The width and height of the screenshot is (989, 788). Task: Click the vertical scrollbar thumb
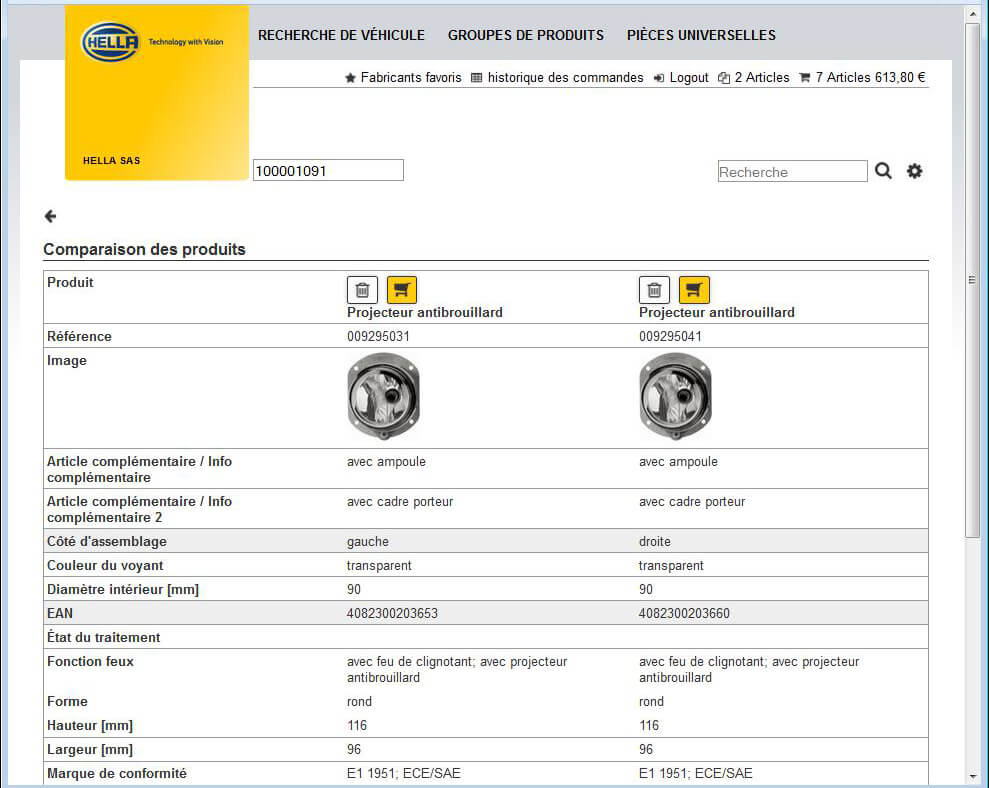(x=972, y=279)
